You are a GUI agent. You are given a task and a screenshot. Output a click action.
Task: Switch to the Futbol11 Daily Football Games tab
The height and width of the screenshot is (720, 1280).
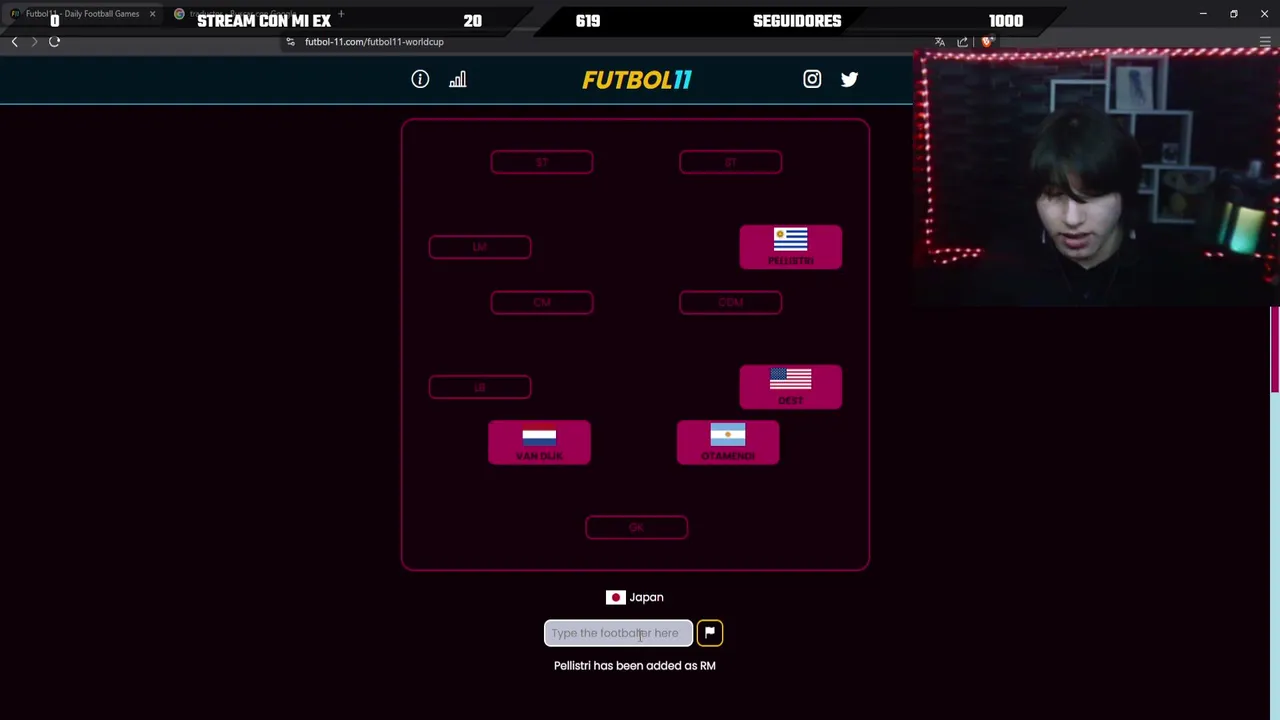pyautogui.click(x=82, y=14)
